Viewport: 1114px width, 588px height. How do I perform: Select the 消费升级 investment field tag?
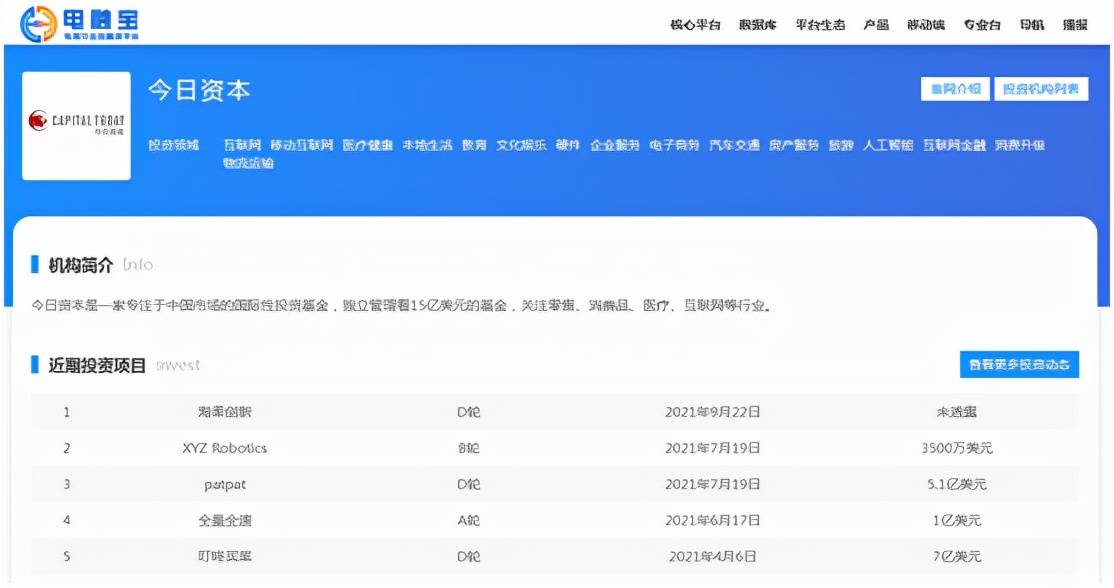pos(1020,145)
